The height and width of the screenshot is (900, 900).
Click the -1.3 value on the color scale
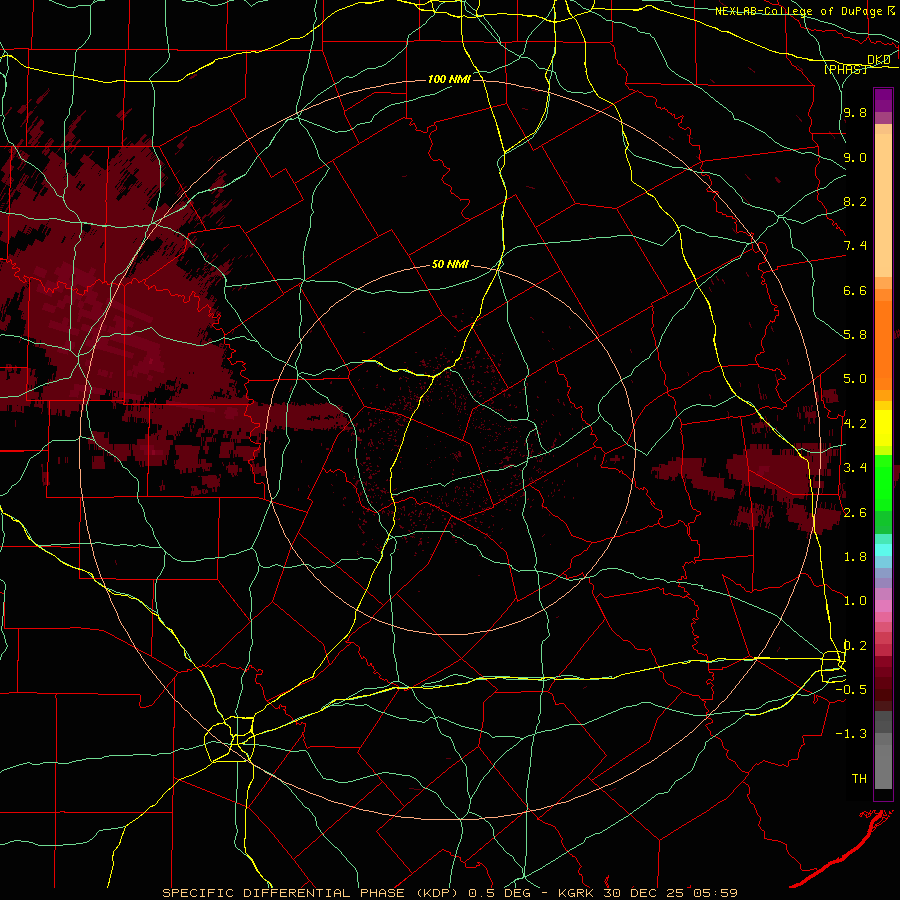coord(851,734)
